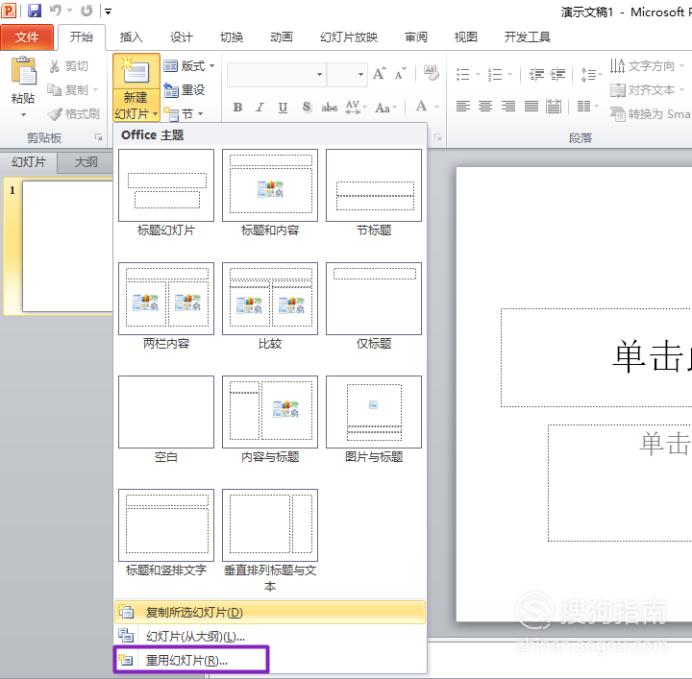Align text right

coord(508,106)
